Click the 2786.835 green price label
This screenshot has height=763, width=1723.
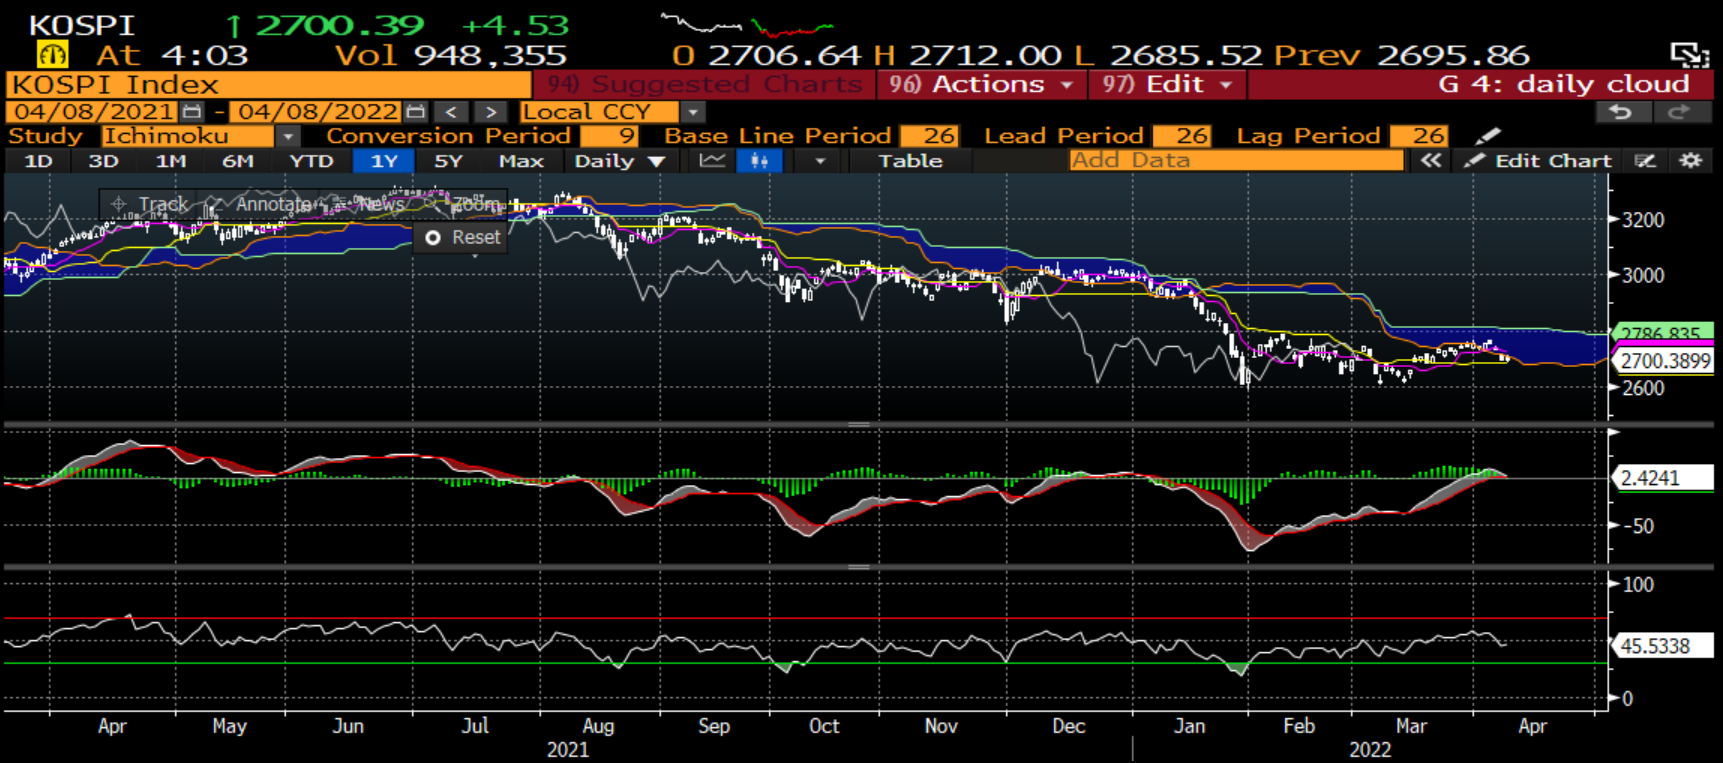pyautogui.click(x=1661, y=332)
